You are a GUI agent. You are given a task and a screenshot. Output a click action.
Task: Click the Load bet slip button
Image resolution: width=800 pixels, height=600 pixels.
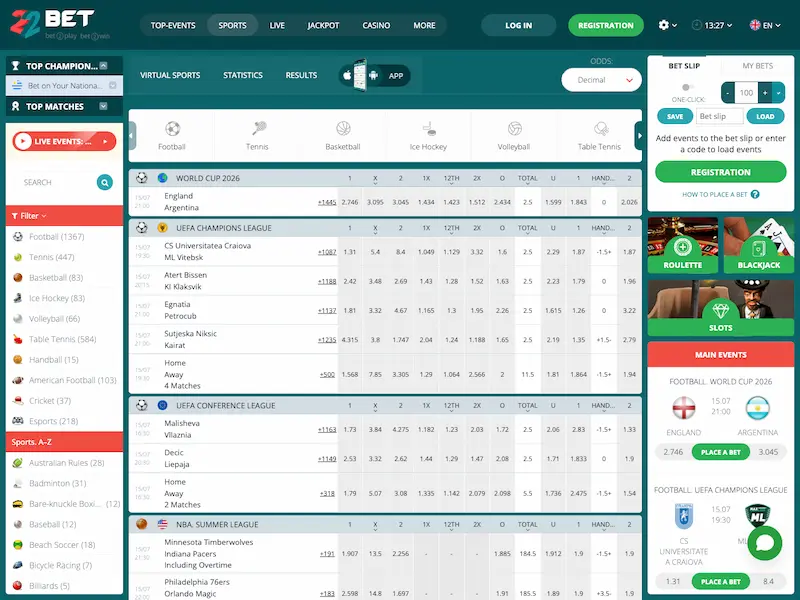pyautogui.click(x=765, y=116)
